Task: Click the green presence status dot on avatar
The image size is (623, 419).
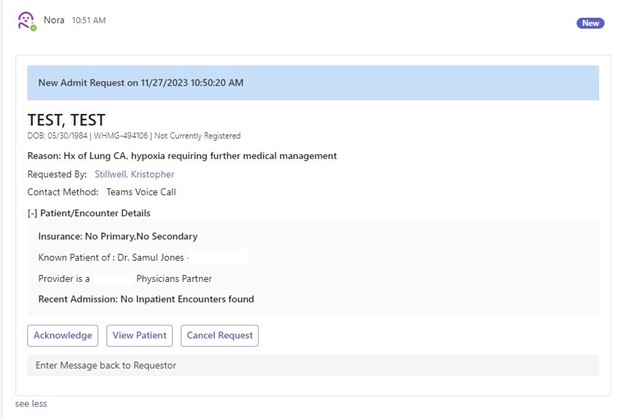Action: click(x=33, y=27)
